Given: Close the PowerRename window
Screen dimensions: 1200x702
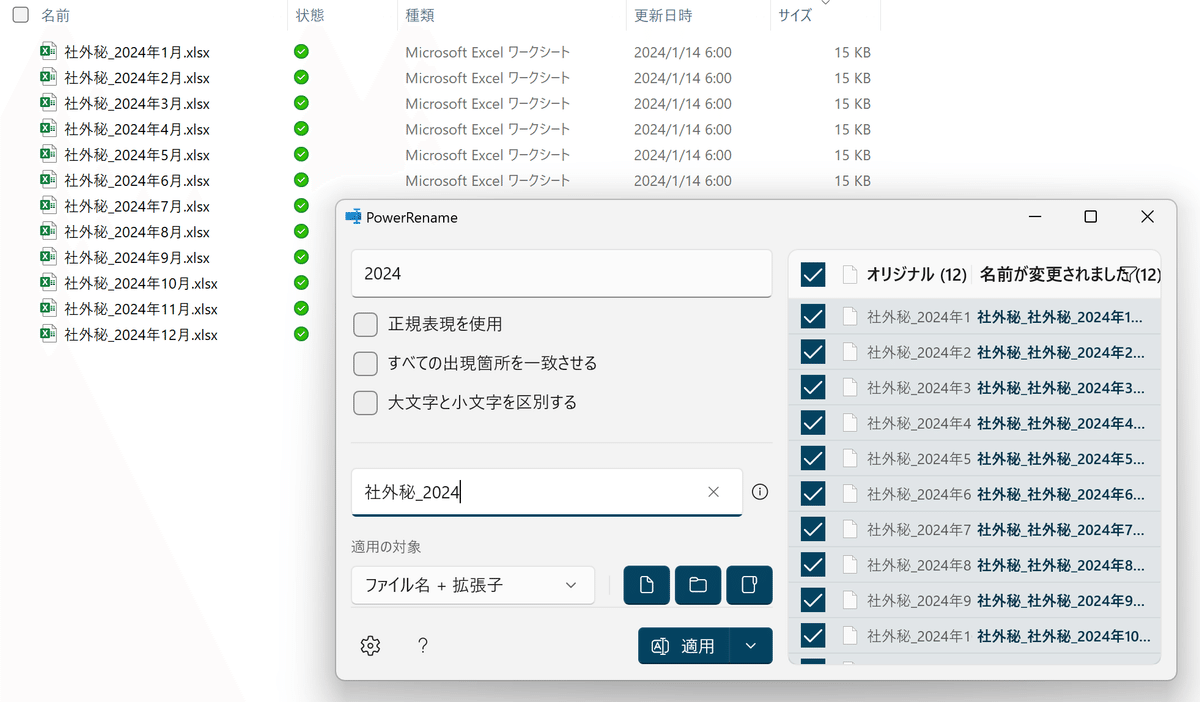Looking at the screenshot, I should click(x=1148, y=217).
